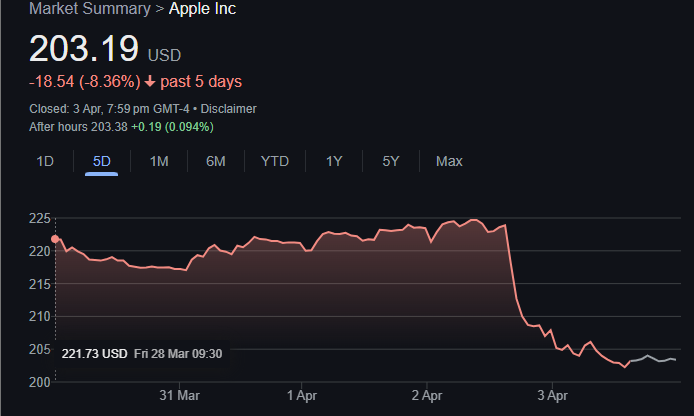Click the 221.73 USD tooltip label
The width and height of the screenshot is (694, 416).
94,353
